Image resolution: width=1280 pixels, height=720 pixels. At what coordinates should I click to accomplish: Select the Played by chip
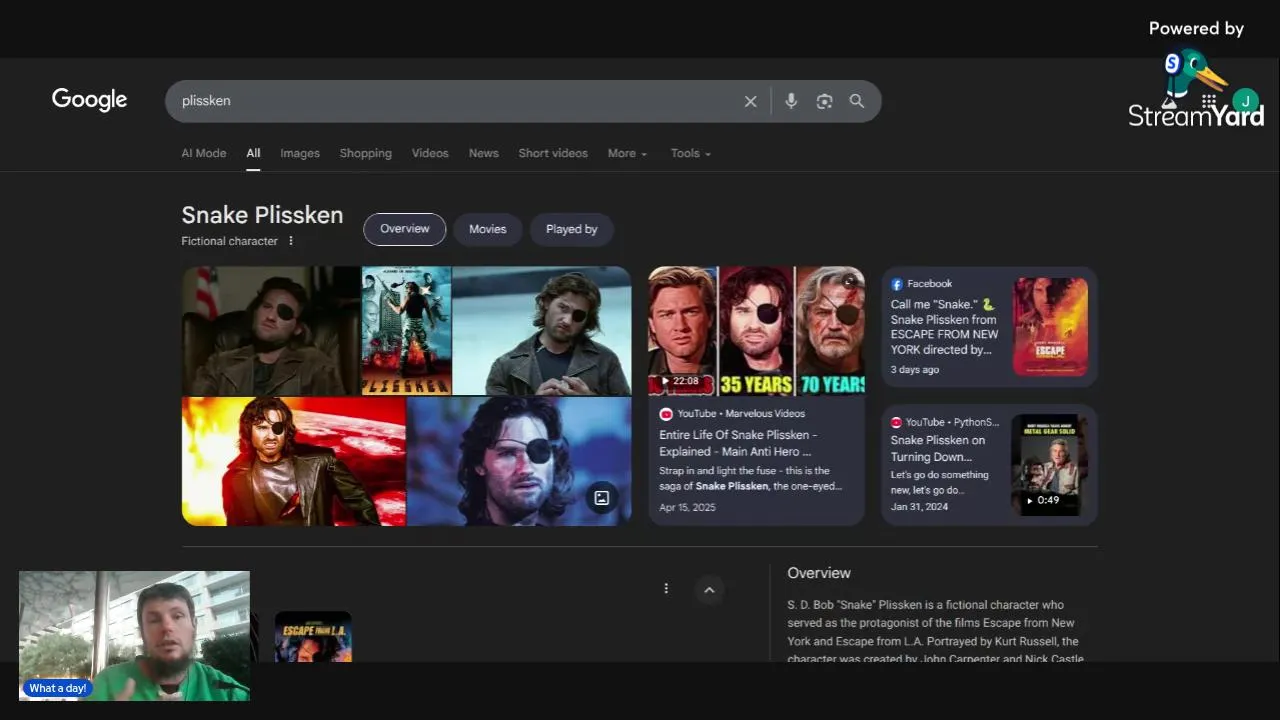point(571,229)
